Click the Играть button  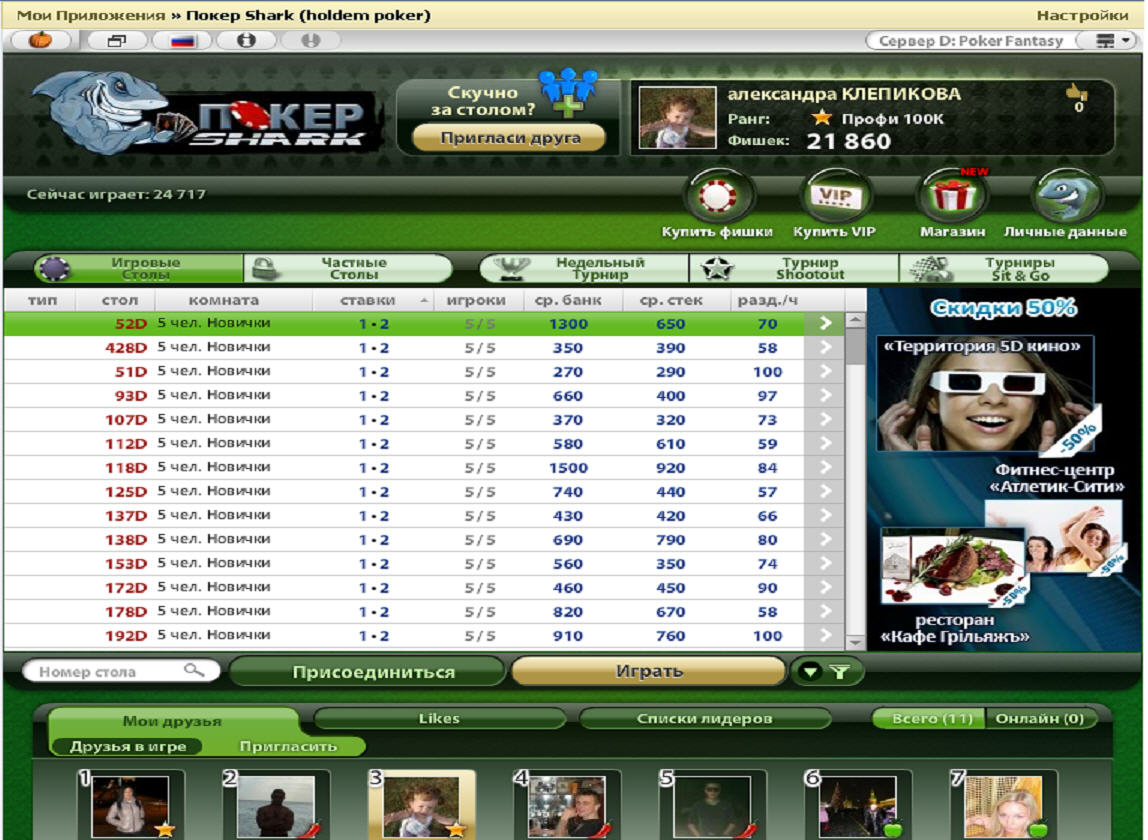tap(648, 672)
